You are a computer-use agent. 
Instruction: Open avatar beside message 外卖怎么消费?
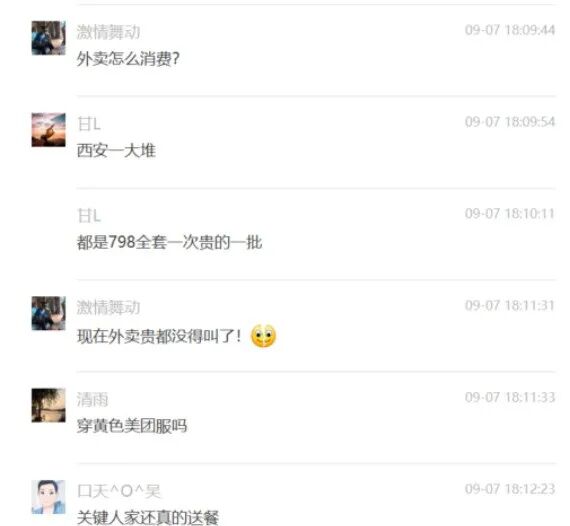pyautogui.click(x=49, y=38)
